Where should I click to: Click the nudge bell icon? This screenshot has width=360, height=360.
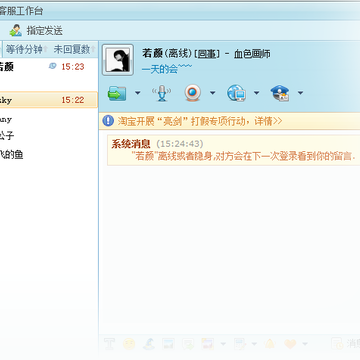click(x=270, y=343)
